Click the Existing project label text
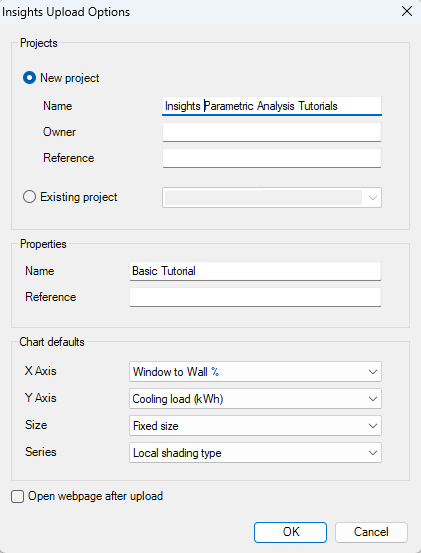Image resolution: width=421 pixels, height=553 pixels. 79,197
